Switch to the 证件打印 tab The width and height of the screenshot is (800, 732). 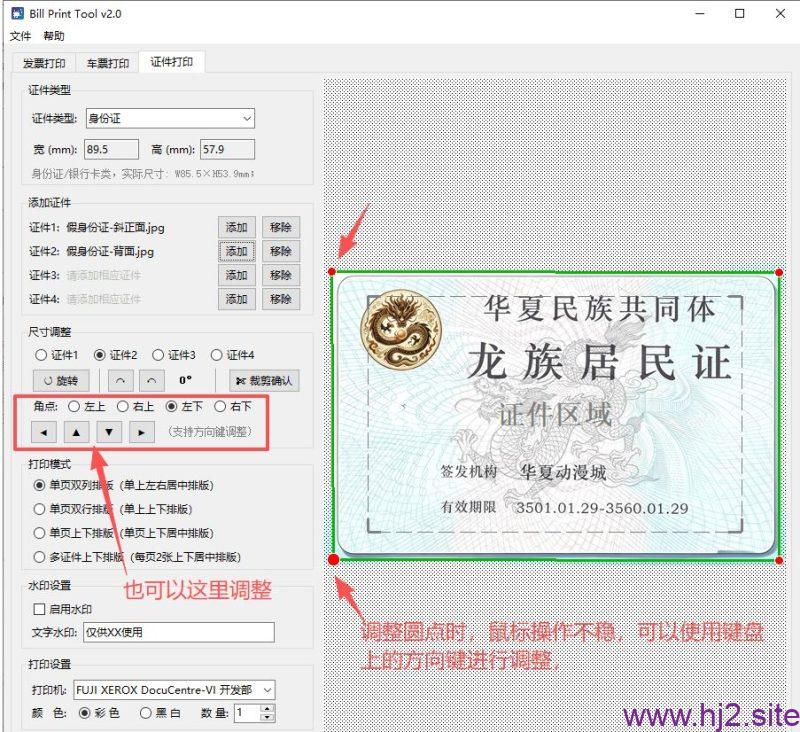pos(172,62)
